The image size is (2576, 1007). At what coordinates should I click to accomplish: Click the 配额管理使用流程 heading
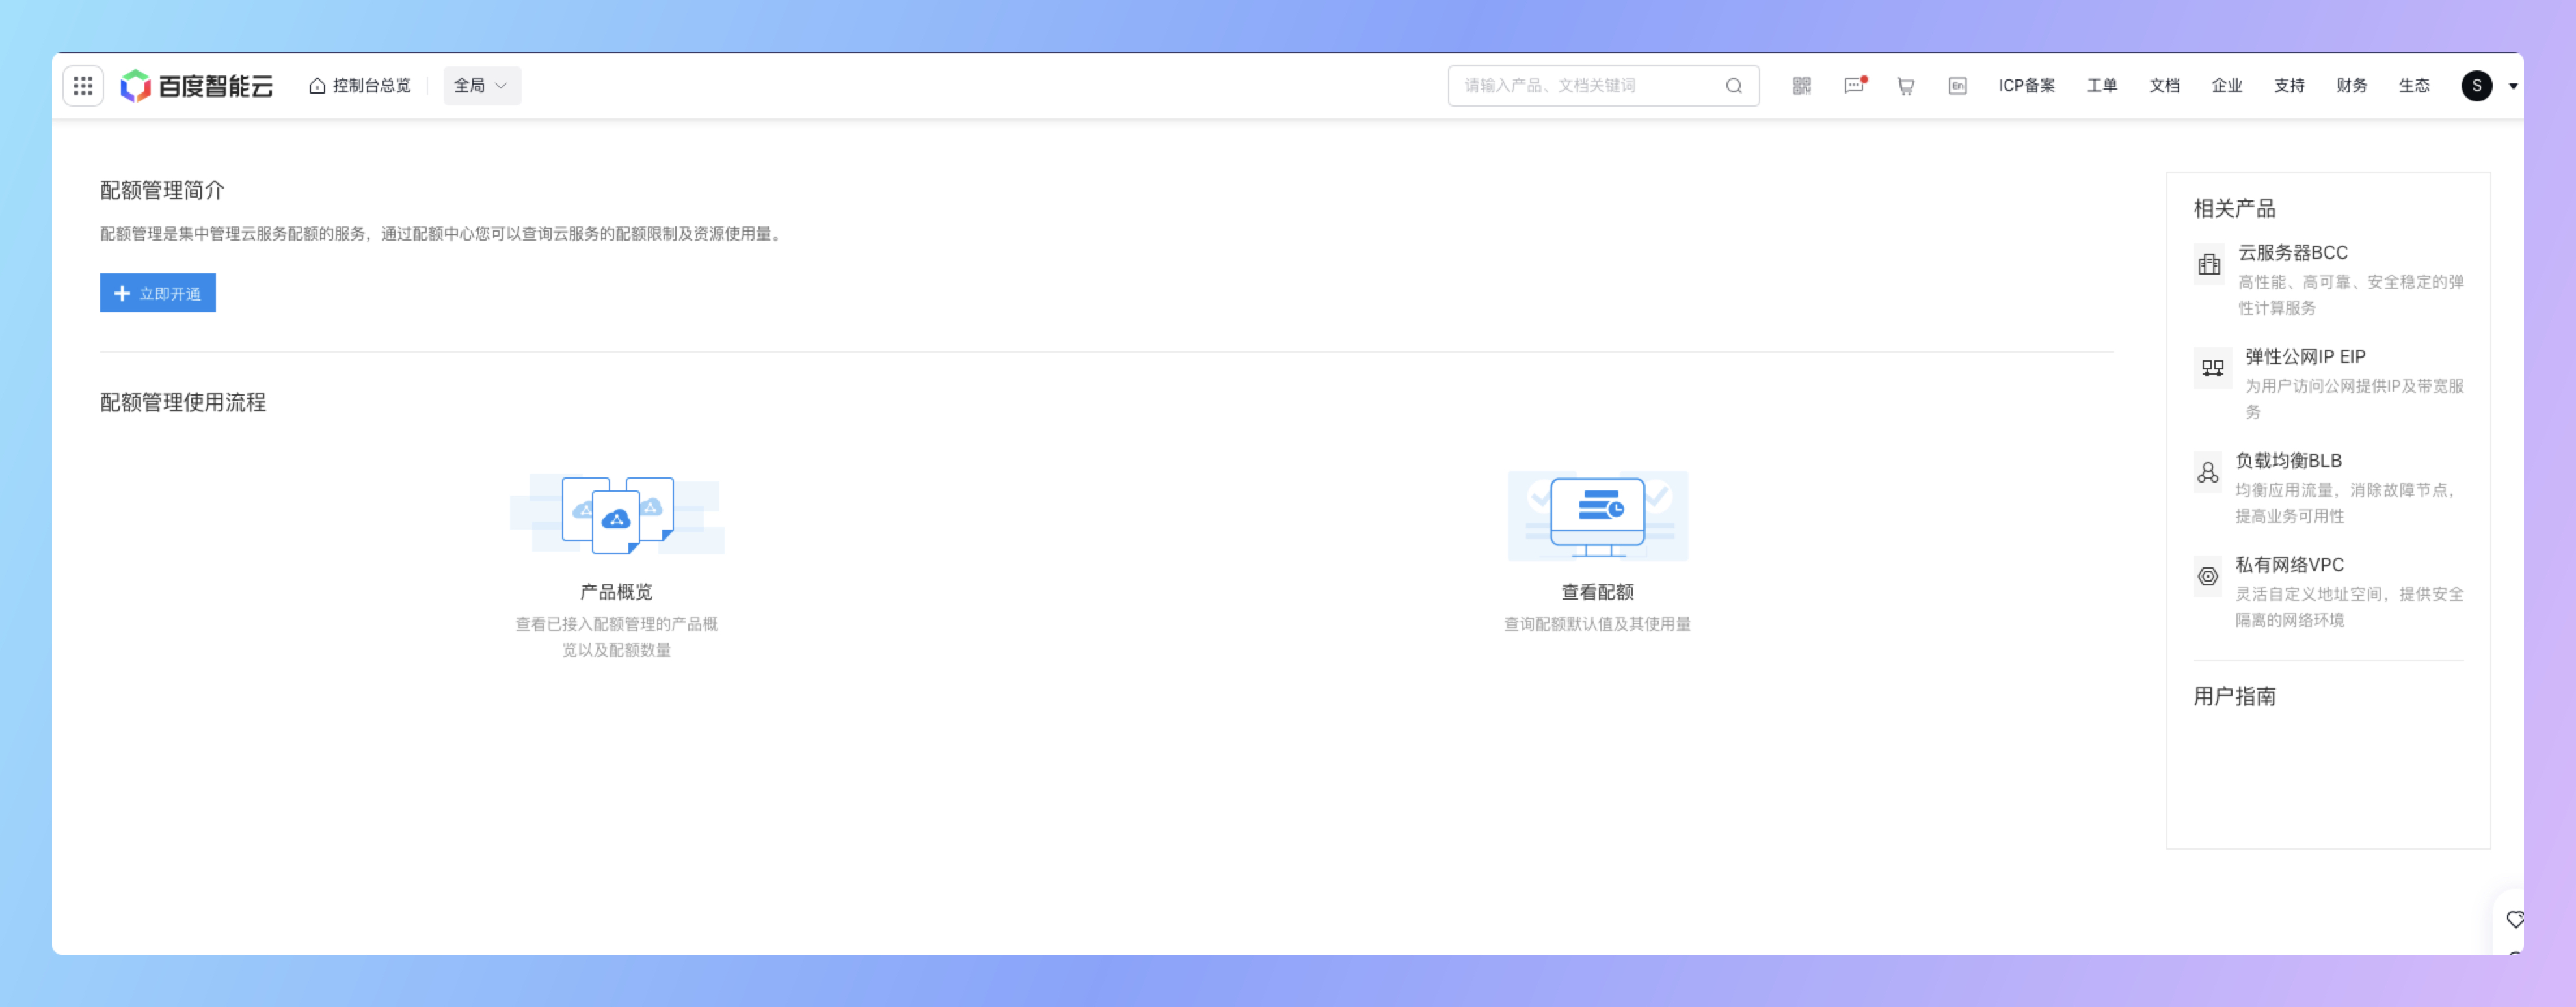183,402
